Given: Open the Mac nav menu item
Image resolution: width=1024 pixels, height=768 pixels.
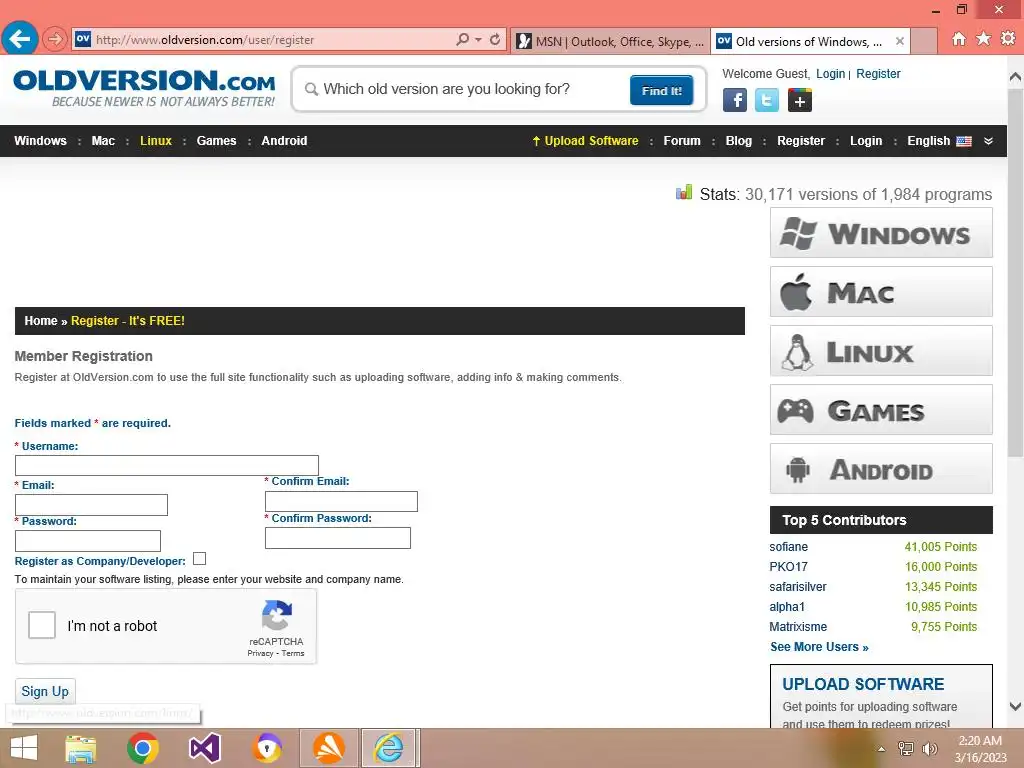Looking at the screenshot, I should click(103, 140).
